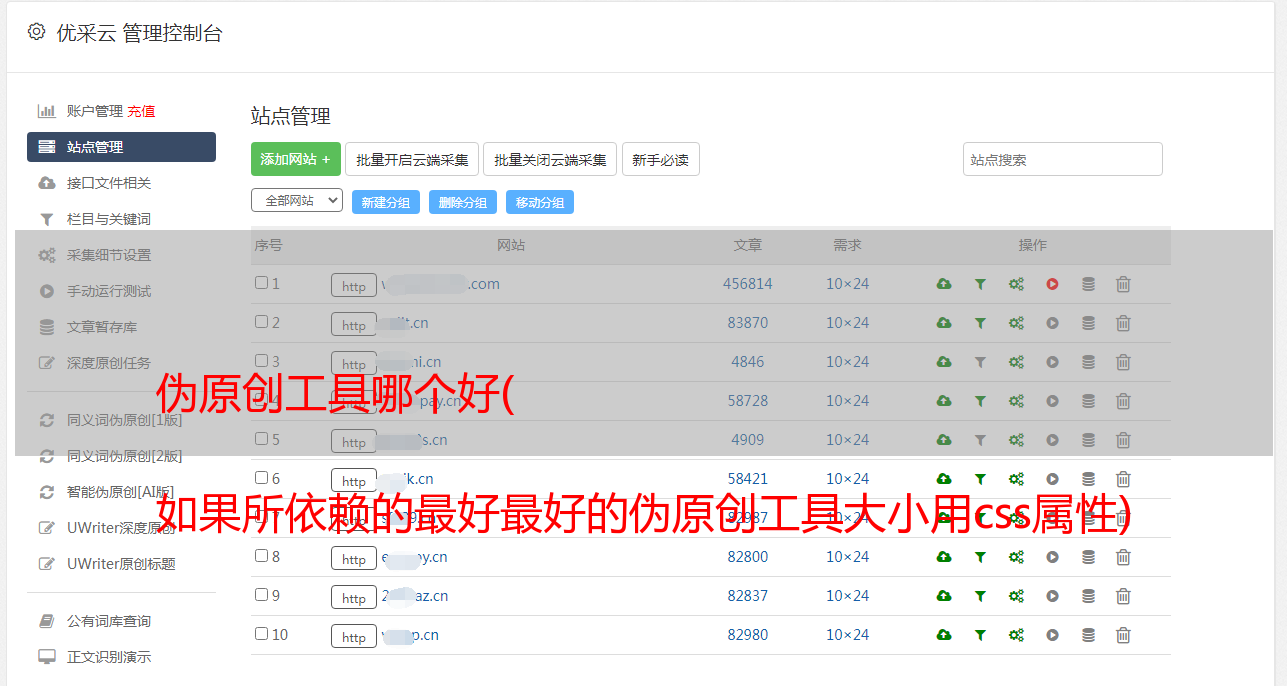Image resolution: width=1287 pixels, height=686 pixels.
Task: Click the trash icon in row 6
Action: point(1123,479)
